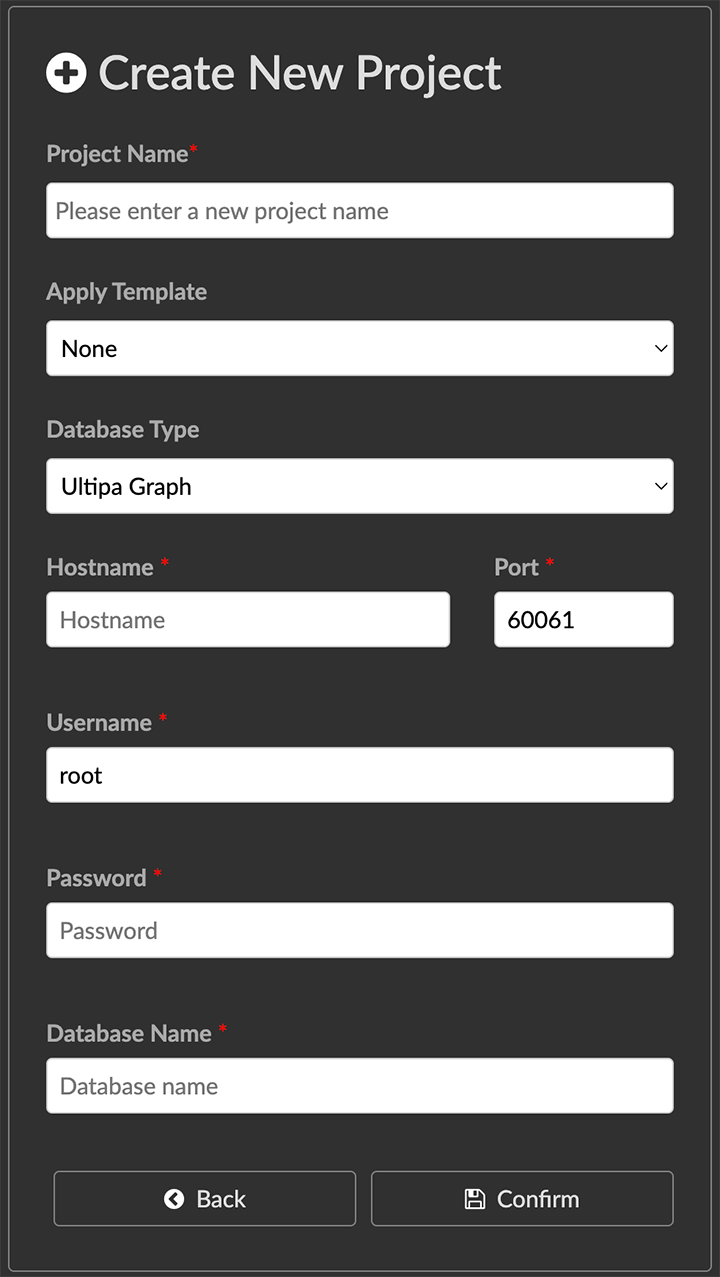Click the Username field containing root
720x1277 pixels.
click(x=359, y=775)
